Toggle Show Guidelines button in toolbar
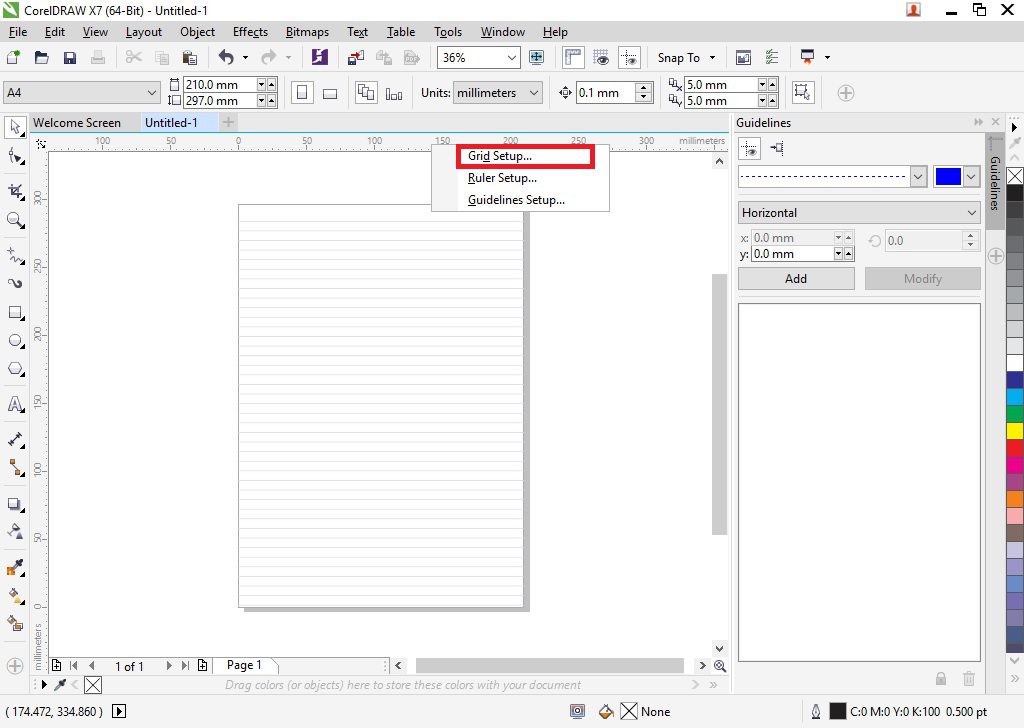 tap(630, 57)
